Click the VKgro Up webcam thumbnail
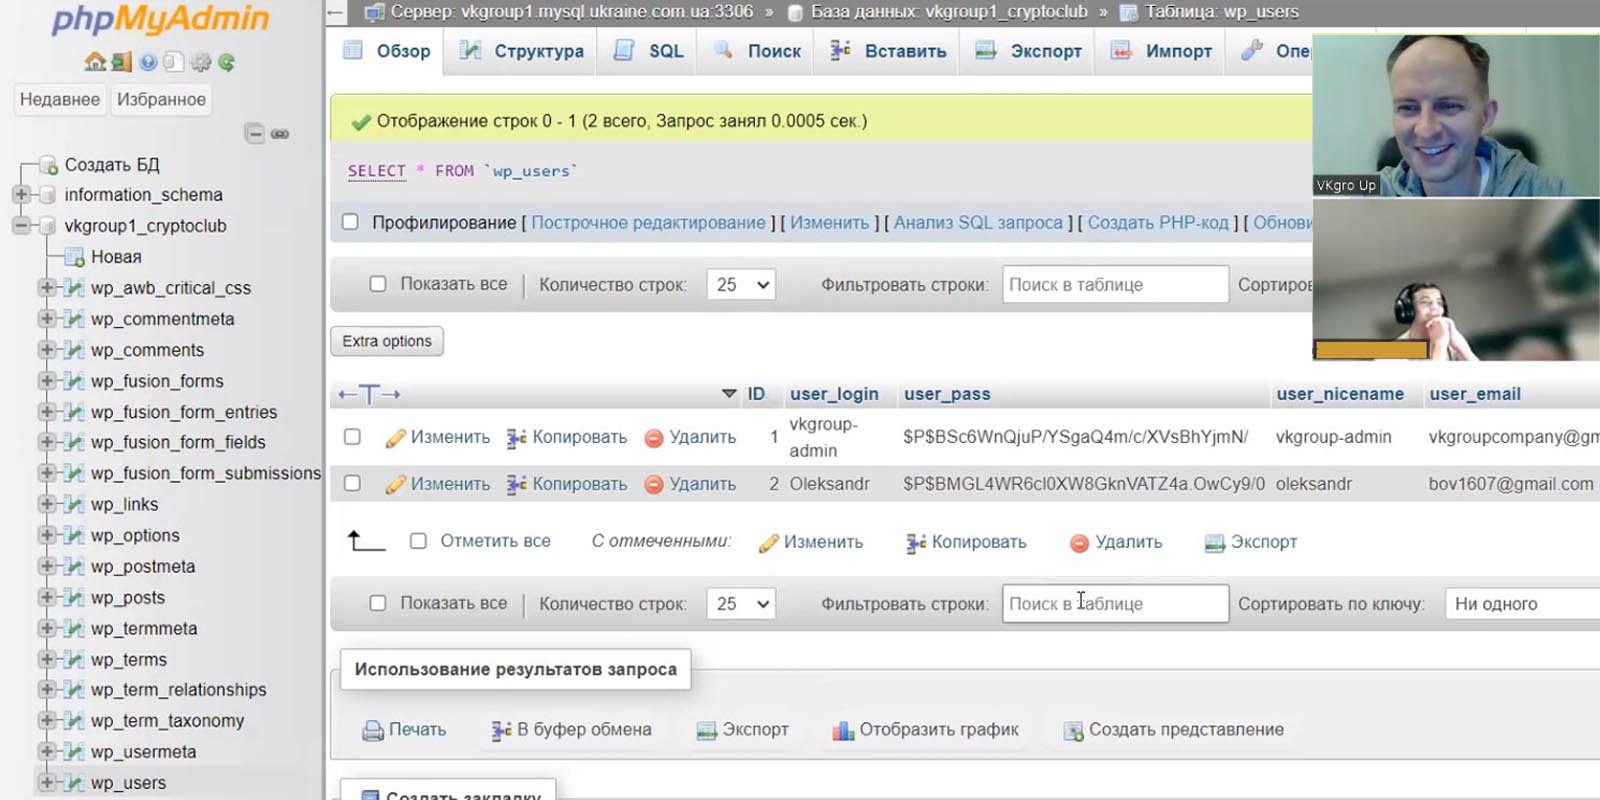This screenshot has height=800, width=1600. click(1456, 115)
